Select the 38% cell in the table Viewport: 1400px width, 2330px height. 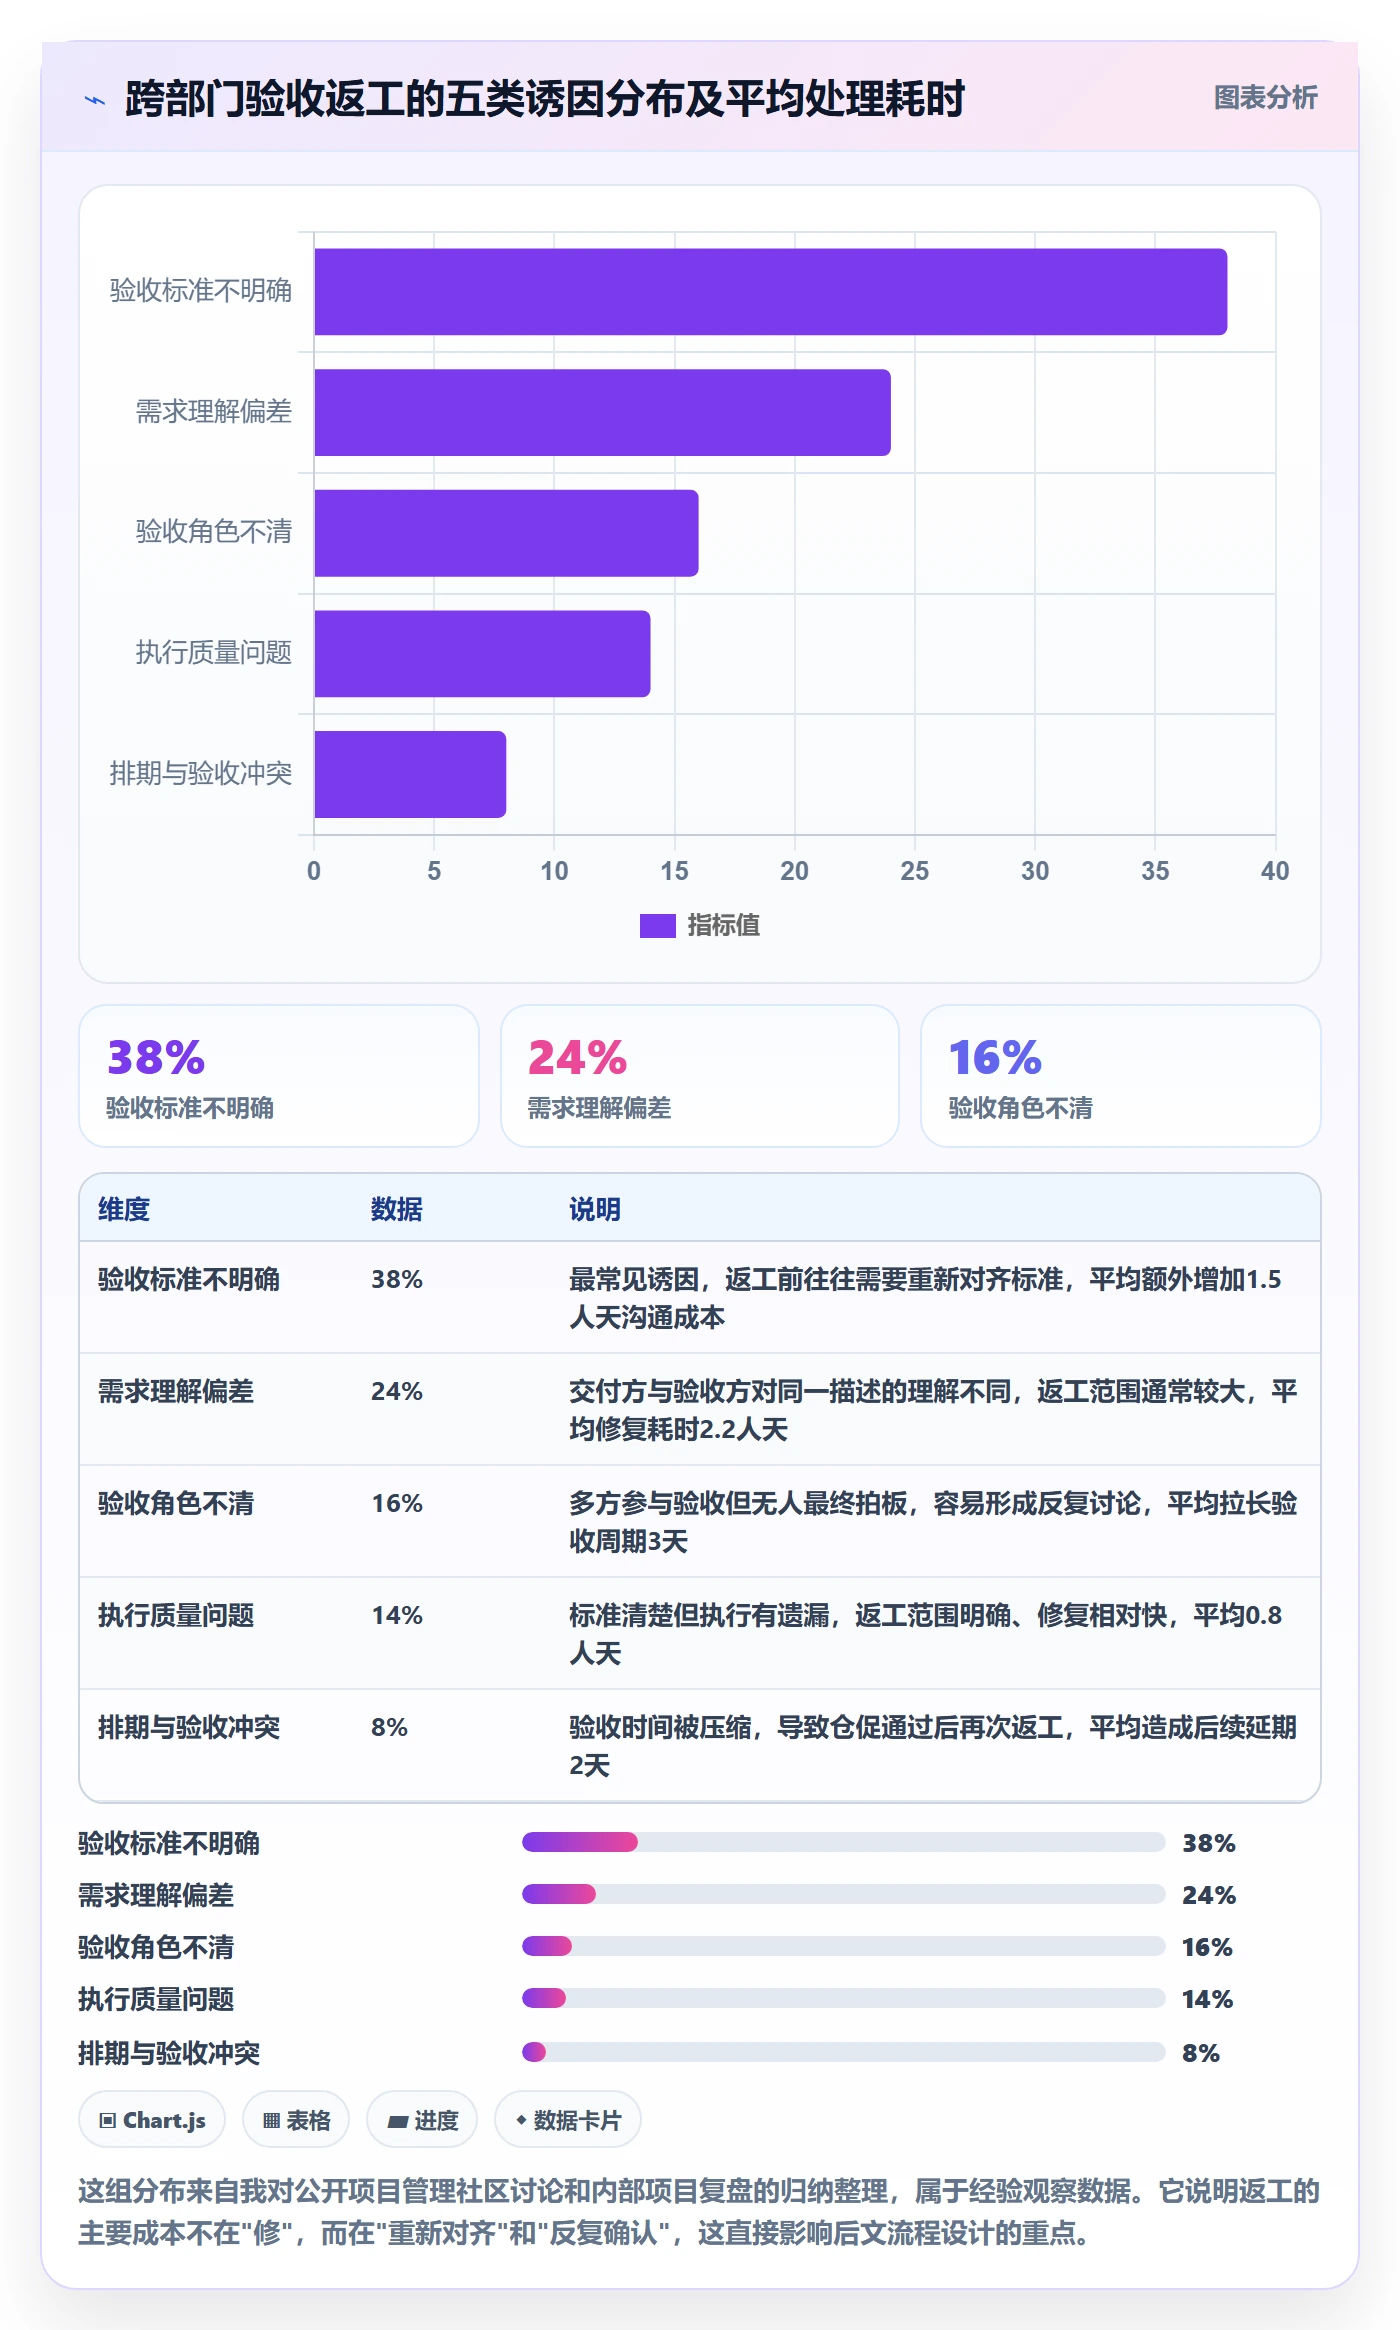tap(397, 1279)
